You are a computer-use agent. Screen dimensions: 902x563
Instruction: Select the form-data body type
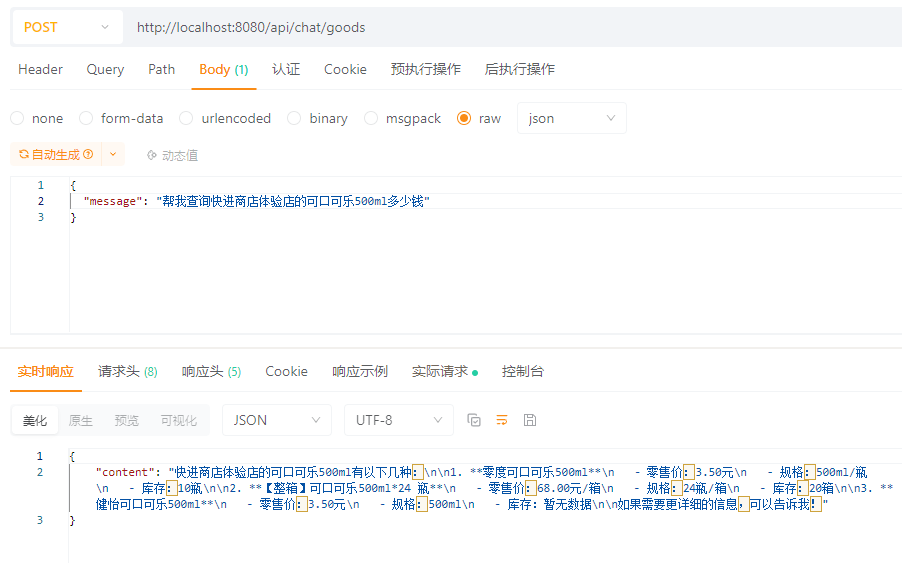[87, 118]
